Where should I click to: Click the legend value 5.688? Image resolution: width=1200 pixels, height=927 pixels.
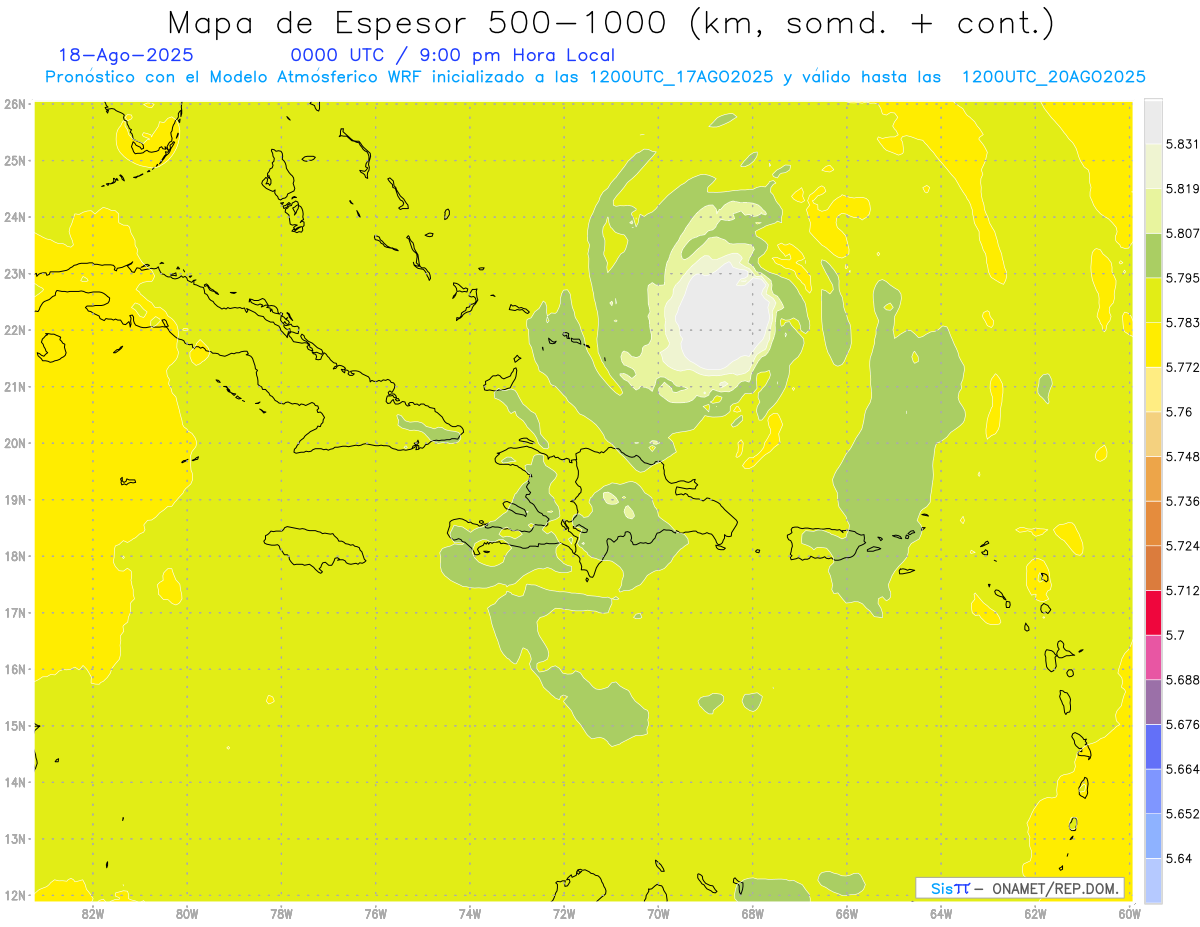pyautogui.click(x=1183, y=680)
